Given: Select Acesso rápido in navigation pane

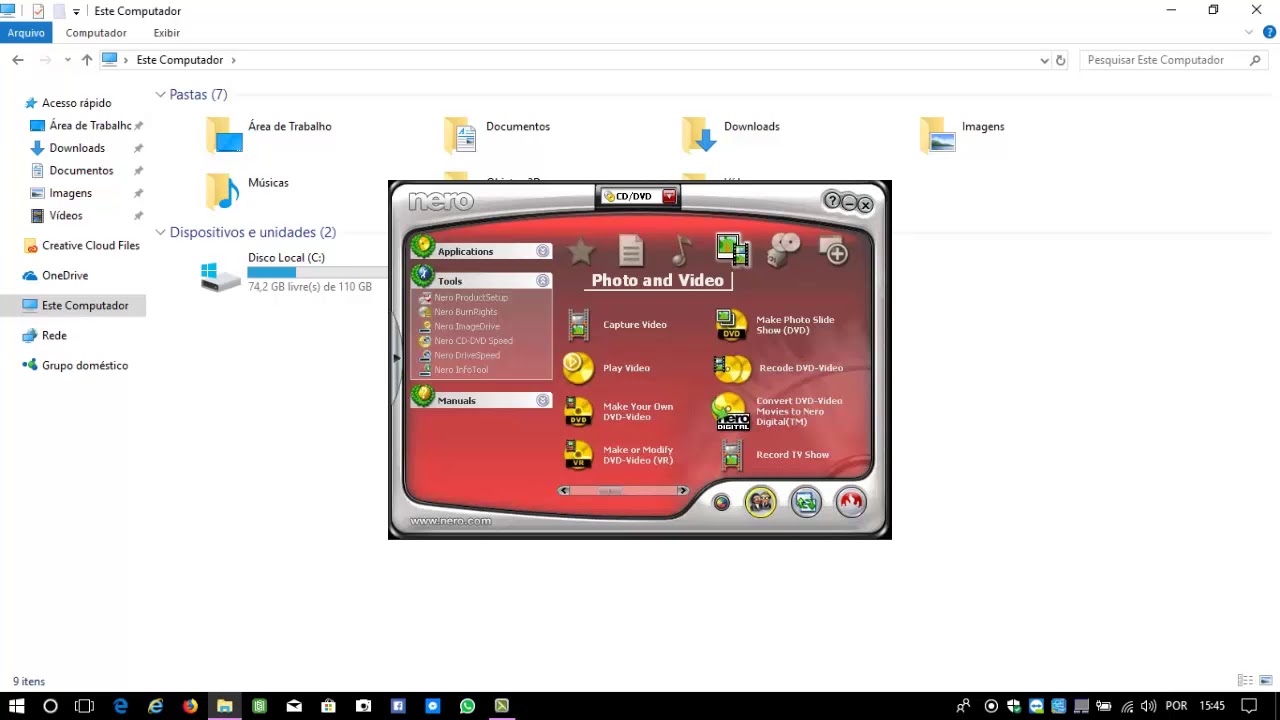Looking at the screenshot, I should pos(76,103).
